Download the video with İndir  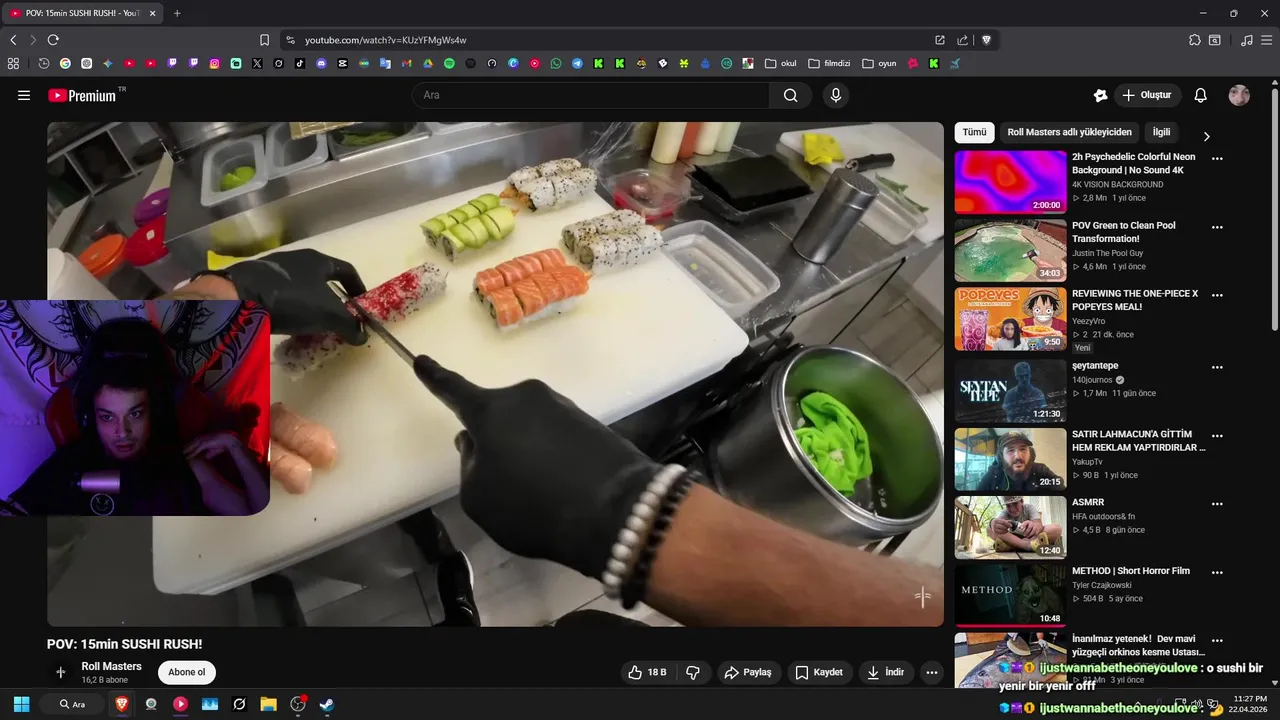pos(886,672)
